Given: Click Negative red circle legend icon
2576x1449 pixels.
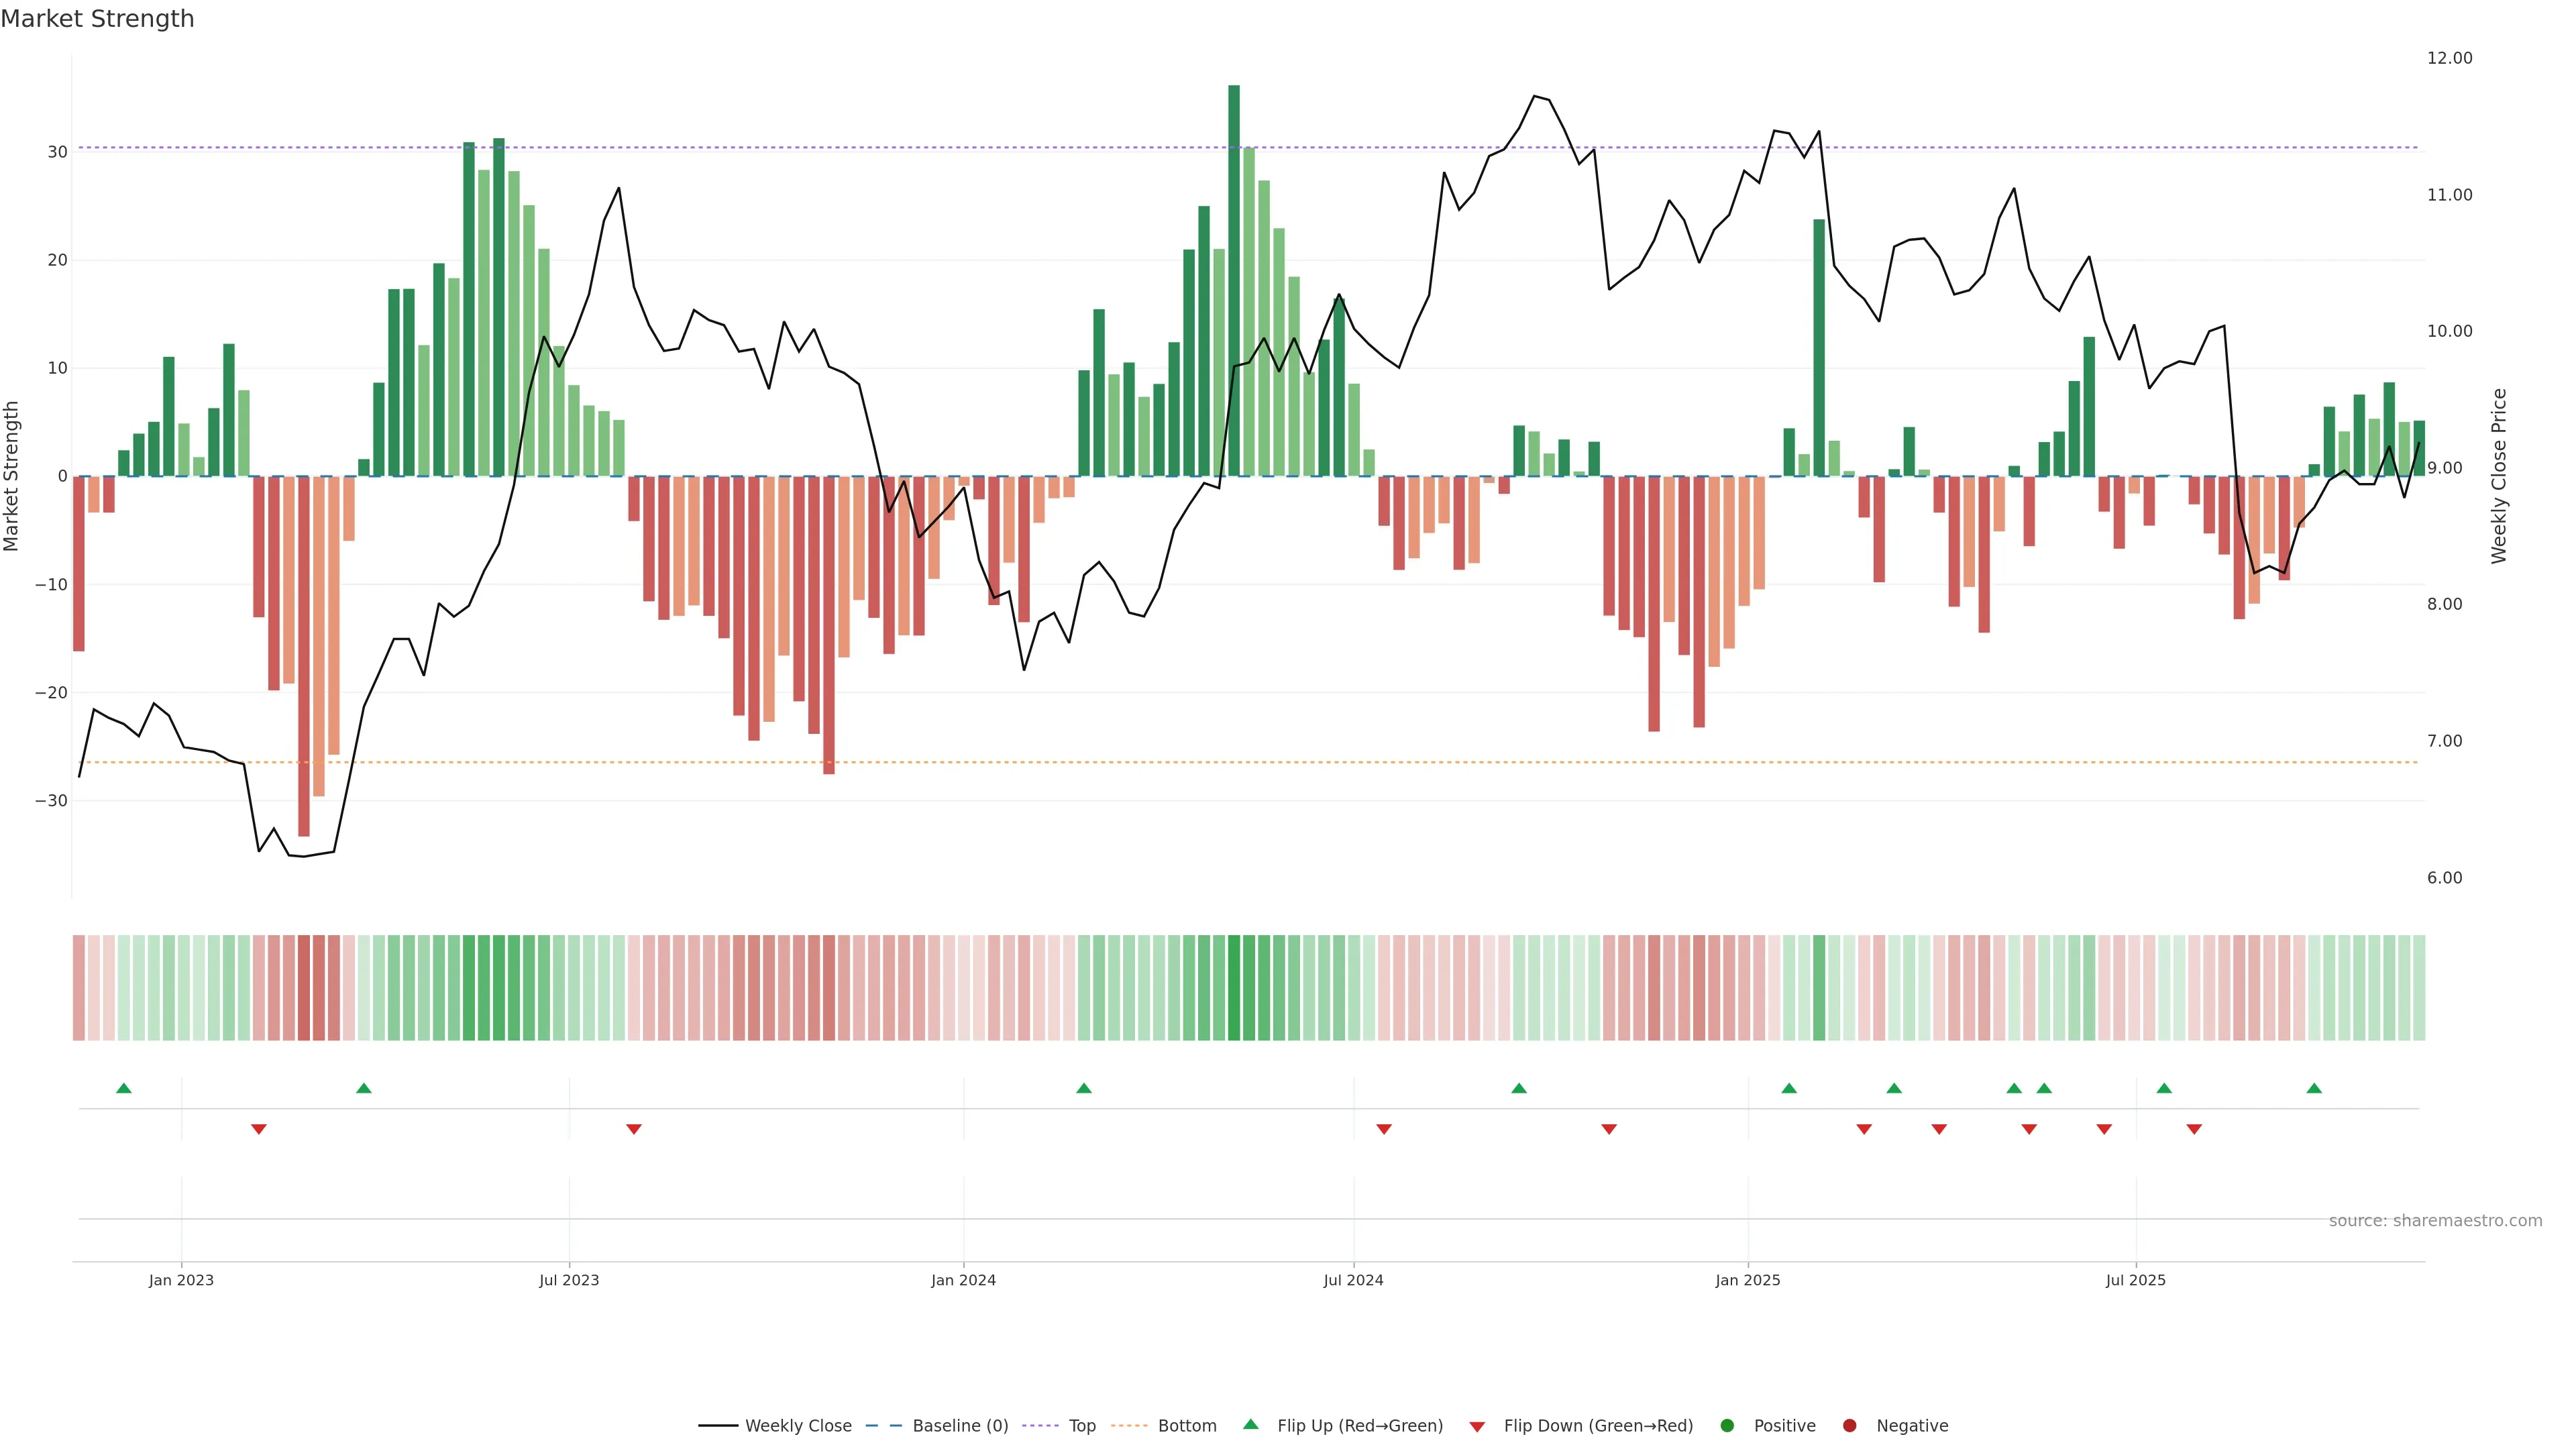Looking at the screenshot, I should pyautogui.click(x=1849, y=1425).
